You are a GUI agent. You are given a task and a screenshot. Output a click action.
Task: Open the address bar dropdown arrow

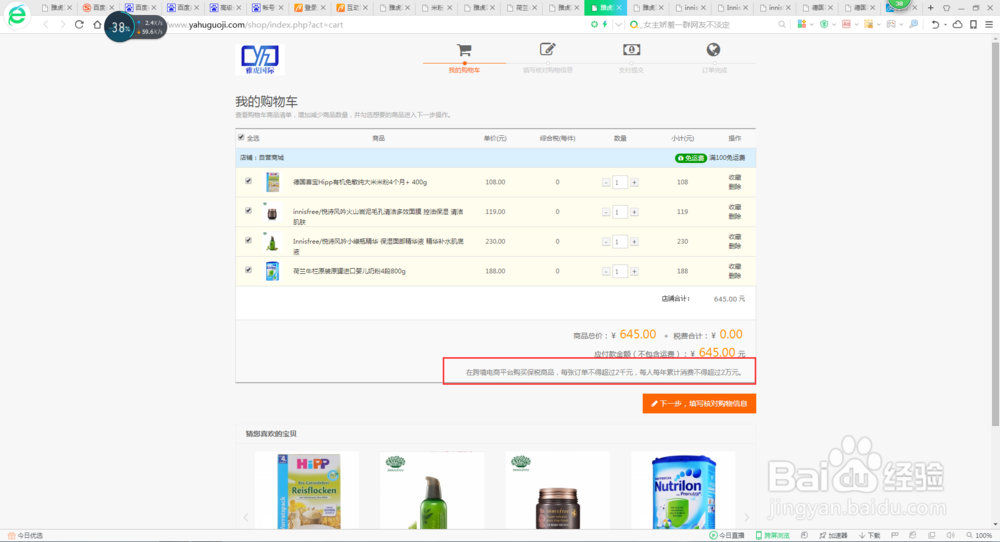click(x=618, y=24)
